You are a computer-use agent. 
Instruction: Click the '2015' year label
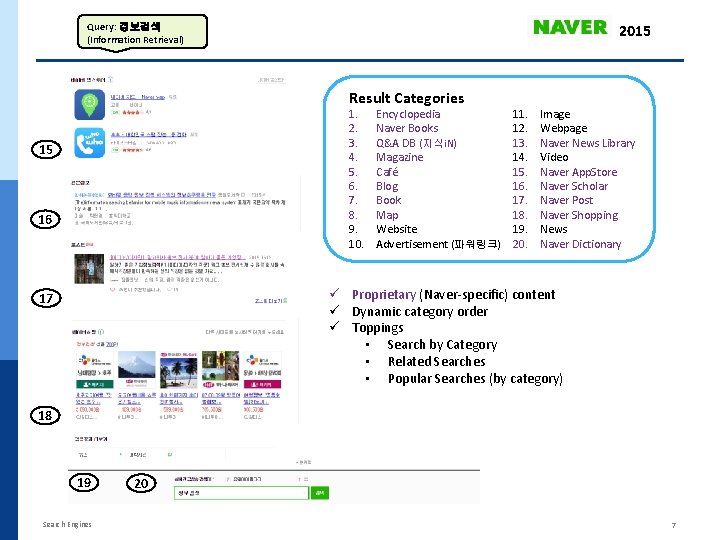(635, 31)
